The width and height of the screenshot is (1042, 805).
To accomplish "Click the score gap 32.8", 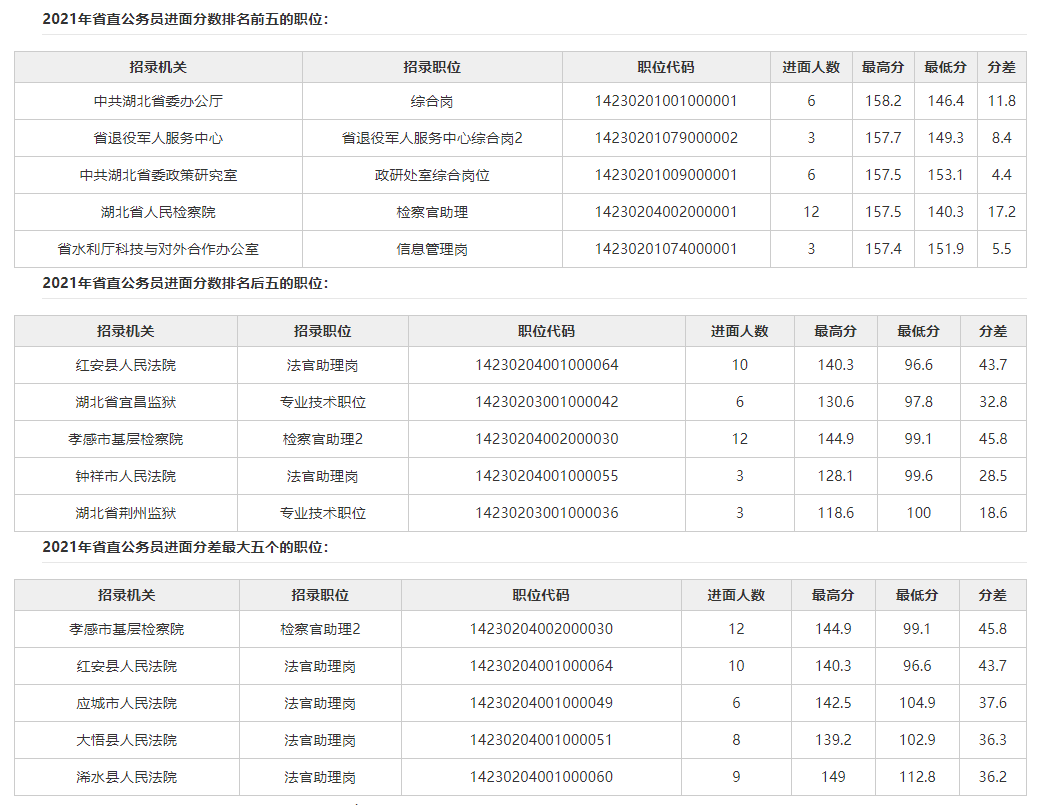I will [x=993, y=402].
